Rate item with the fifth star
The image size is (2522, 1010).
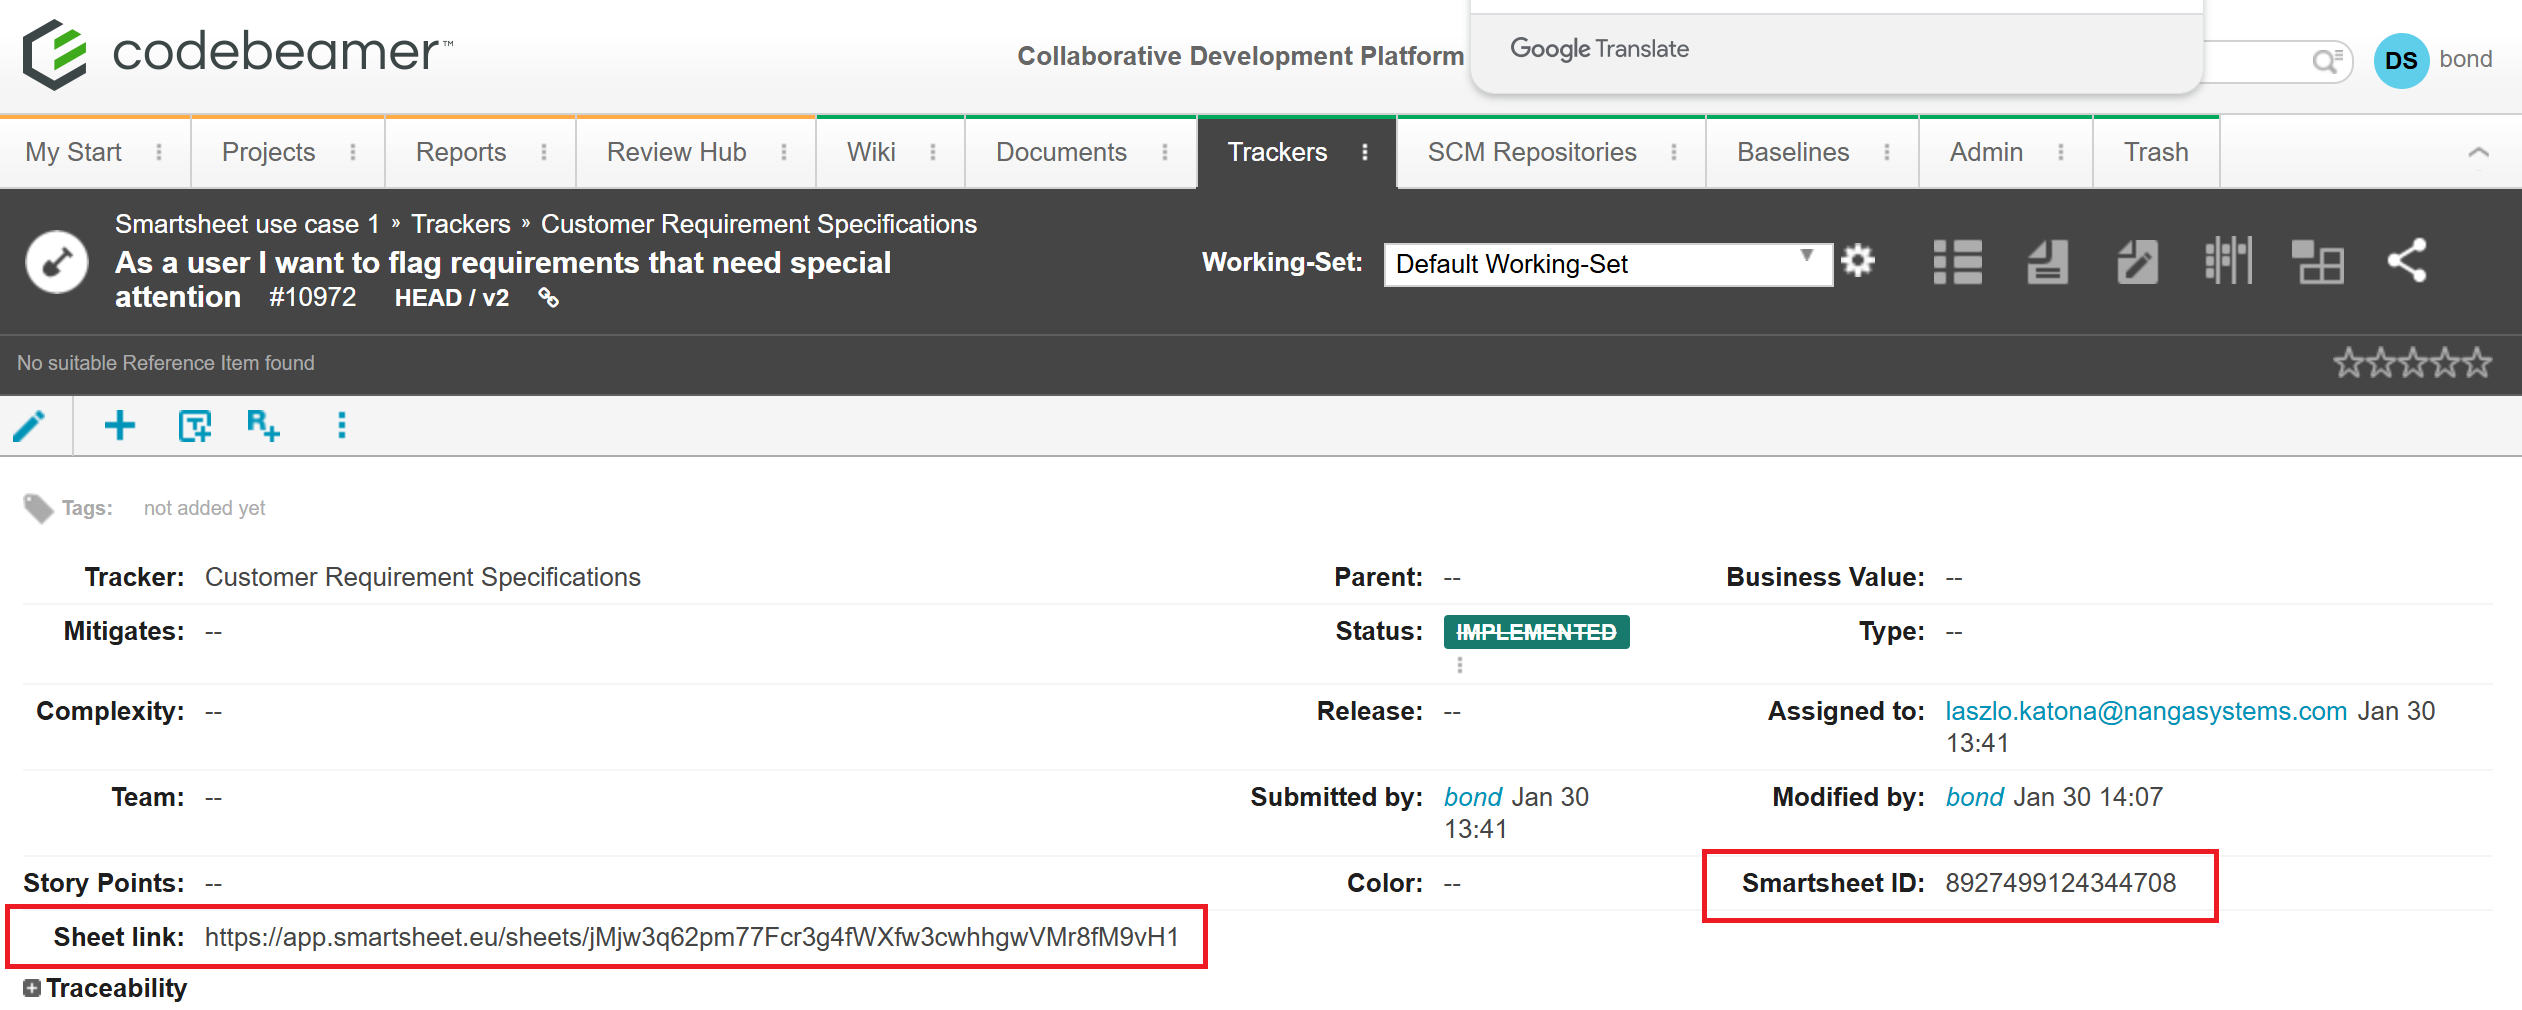tap(2477, 362)
